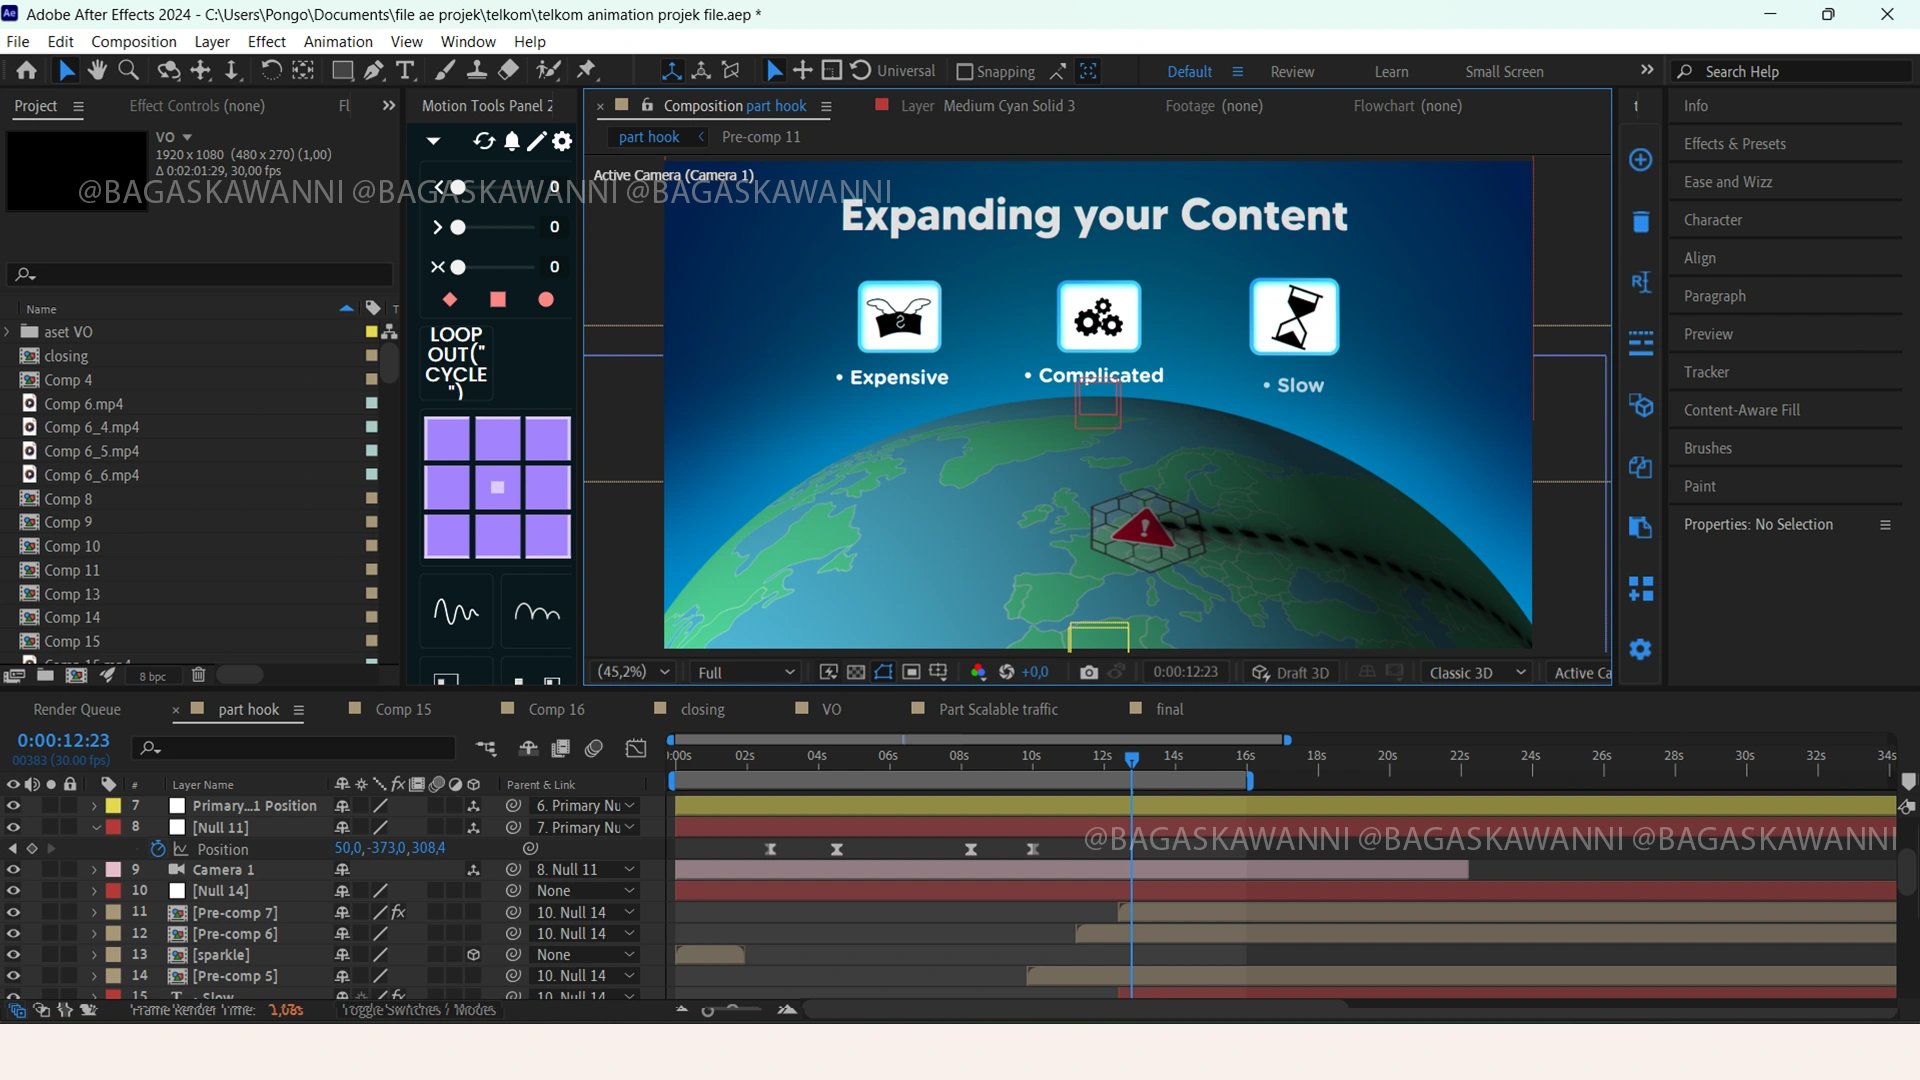Open the Animation menu
Viewport: 1920px width, 1080px height.
[338, 42]
